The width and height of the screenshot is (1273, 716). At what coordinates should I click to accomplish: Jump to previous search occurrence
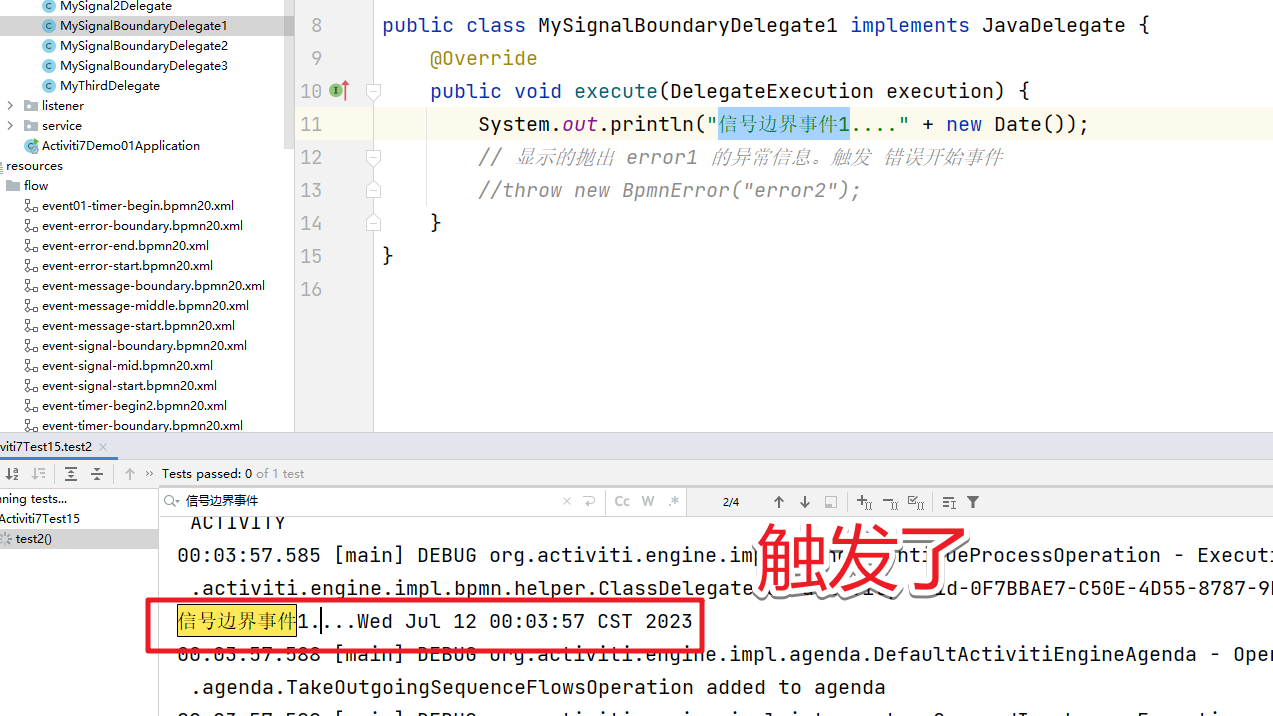pos(779,502)
